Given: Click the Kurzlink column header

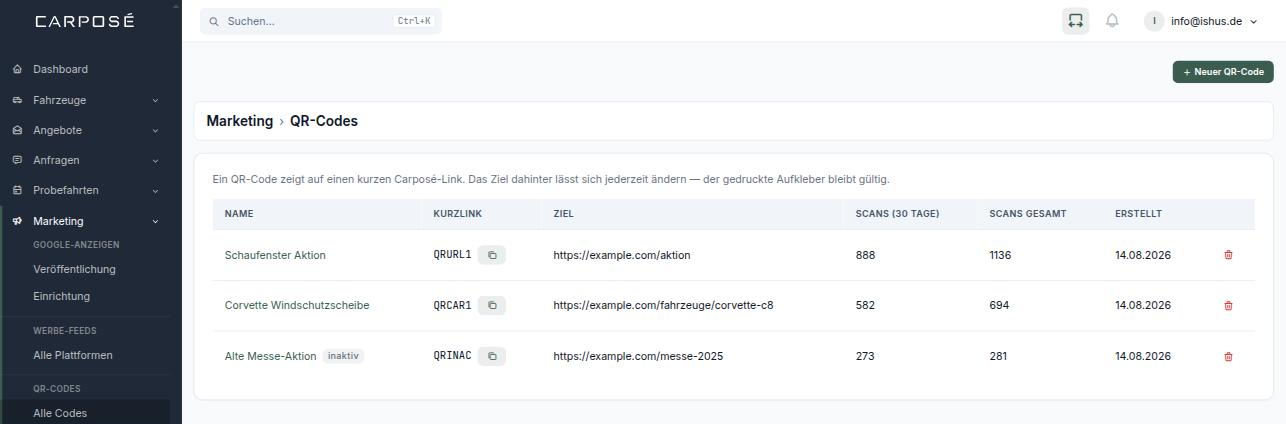Looking at the screenshot, I should pyautogui.click(x=457, y=214).
